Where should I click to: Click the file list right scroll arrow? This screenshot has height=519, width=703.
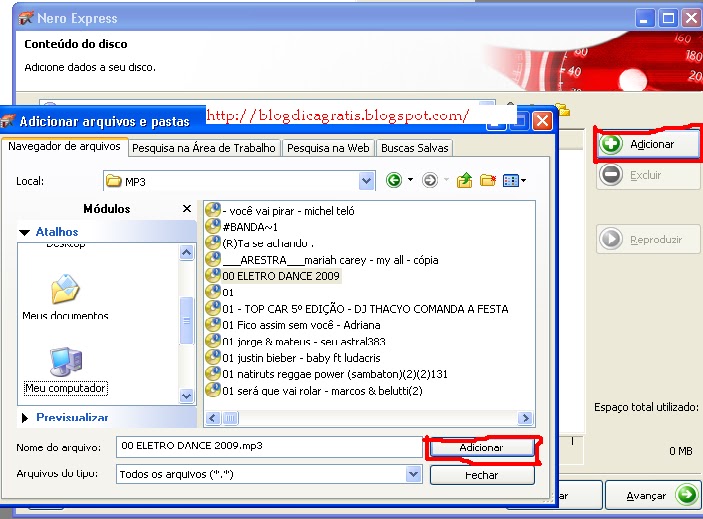click(525, 418)
